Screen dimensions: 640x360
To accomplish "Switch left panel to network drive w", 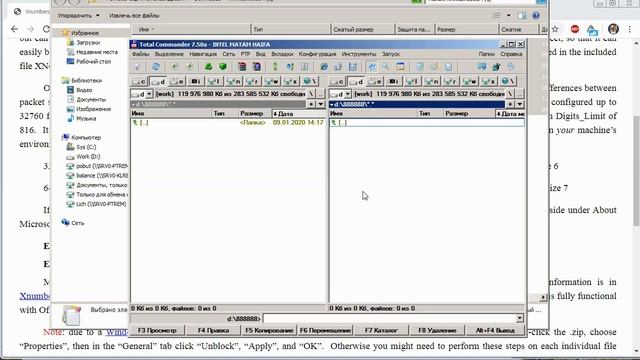I will point(271,82).
